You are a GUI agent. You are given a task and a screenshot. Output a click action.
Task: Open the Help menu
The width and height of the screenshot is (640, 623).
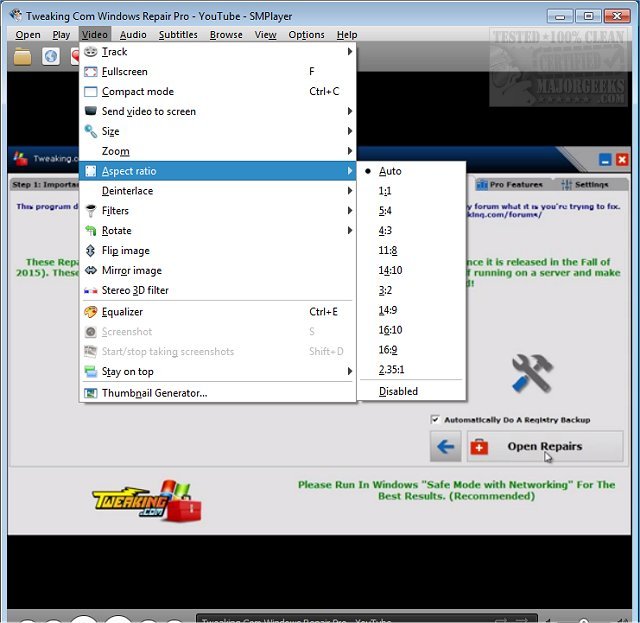click(x=347, y=35)
